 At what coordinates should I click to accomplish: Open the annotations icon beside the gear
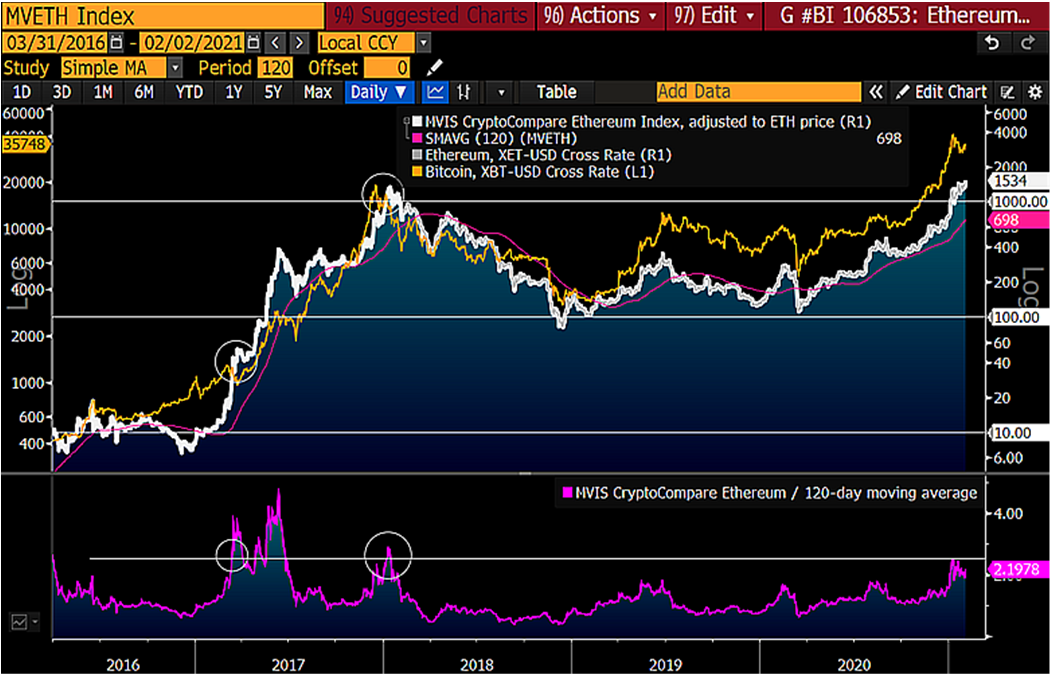(x=1009, y=92)
